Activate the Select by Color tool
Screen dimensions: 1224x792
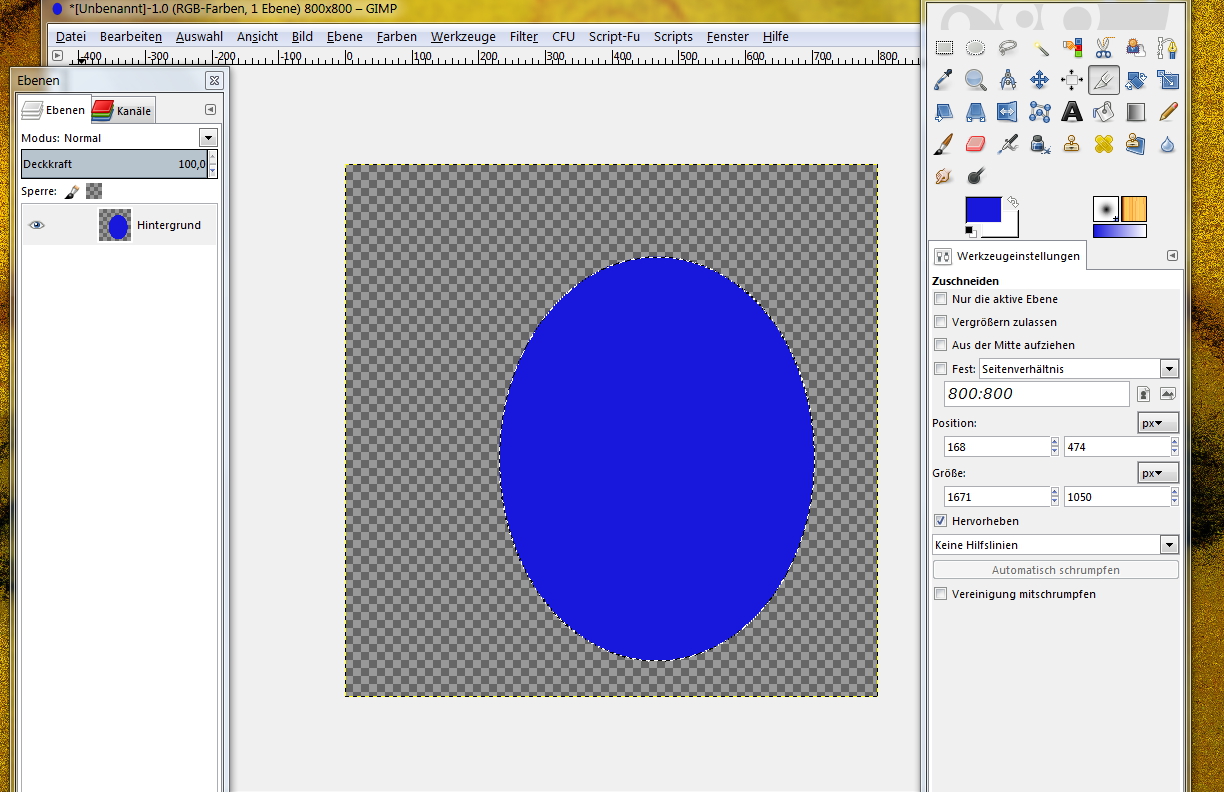1072,47
